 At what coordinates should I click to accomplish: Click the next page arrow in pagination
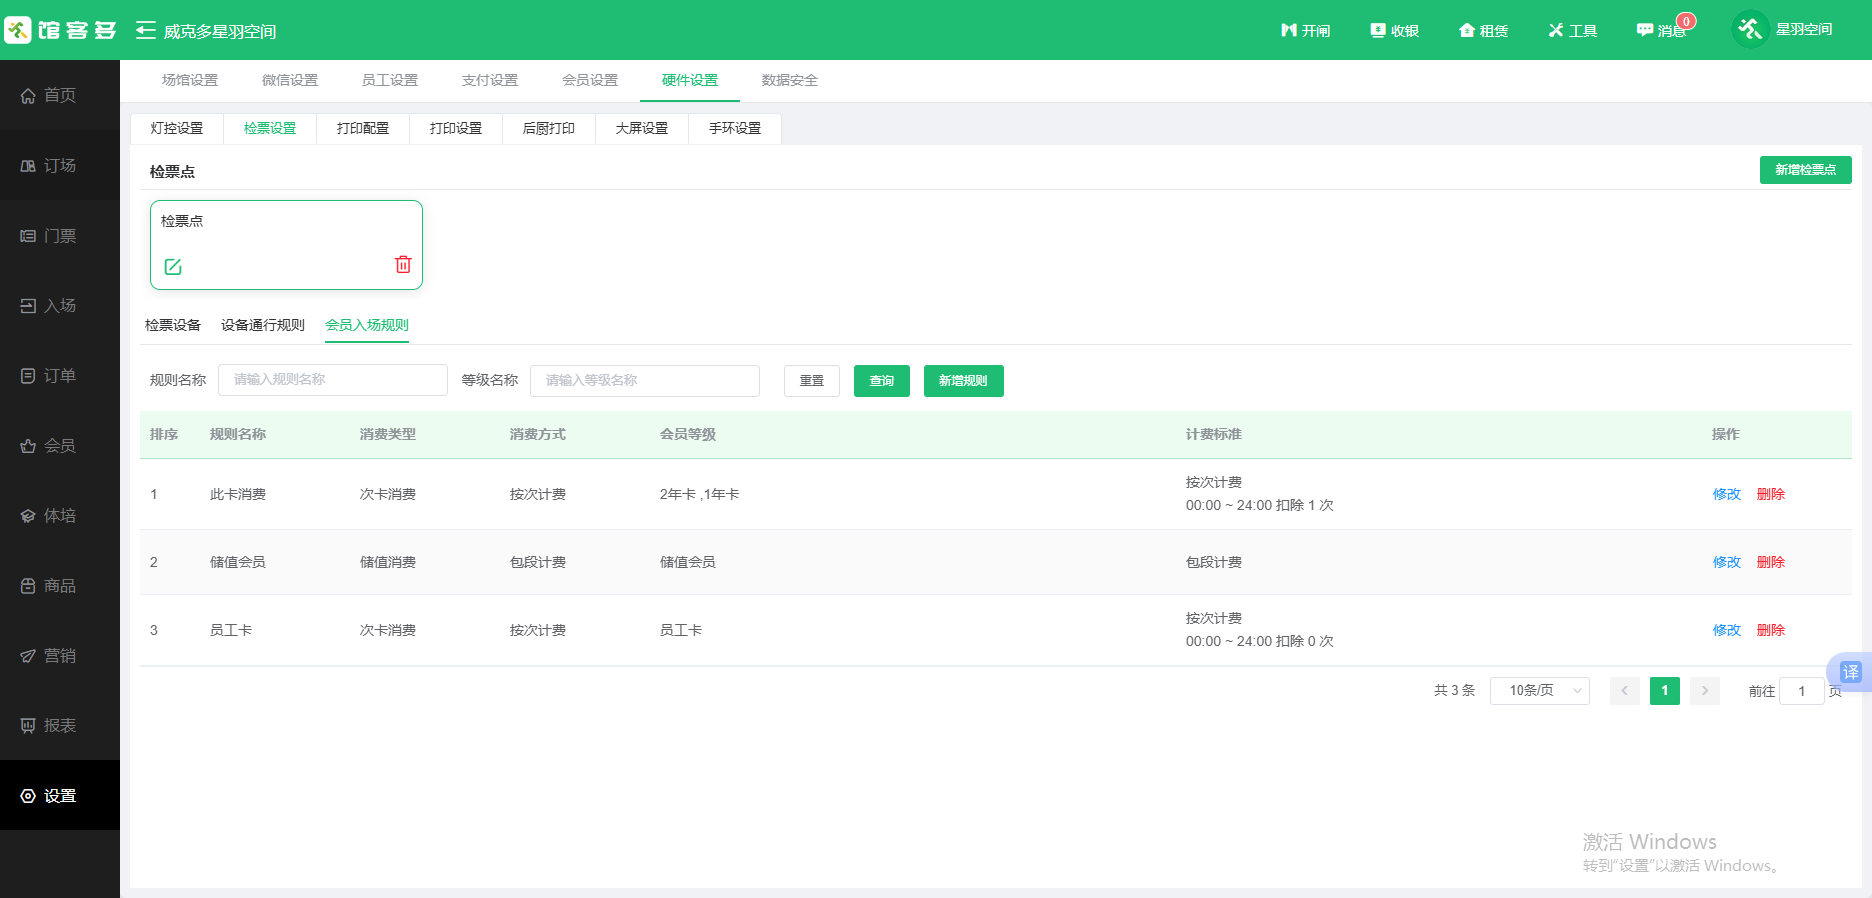pos(1705,691)
